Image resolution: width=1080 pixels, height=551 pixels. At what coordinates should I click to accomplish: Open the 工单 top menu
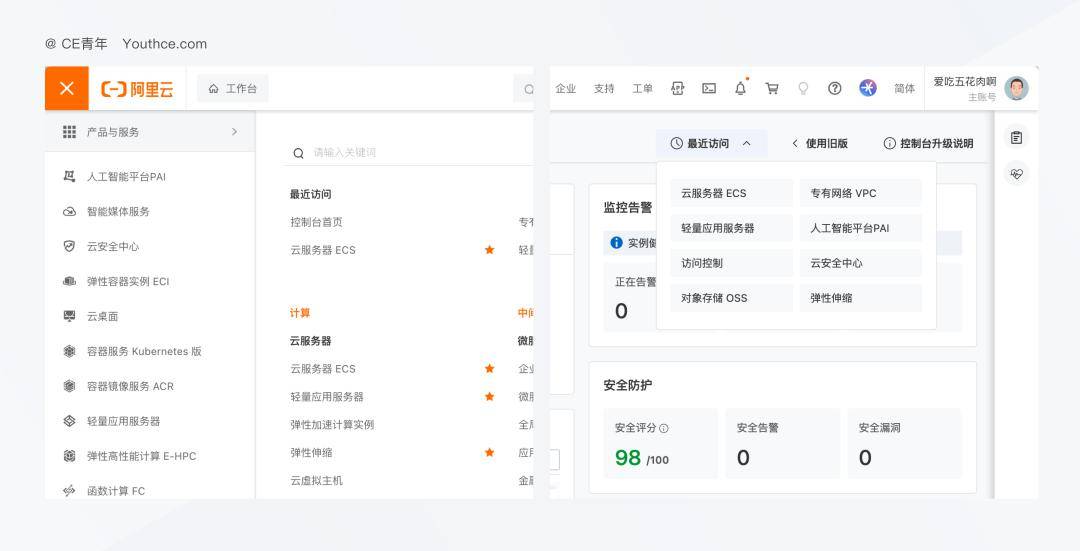tap(643, 88)
